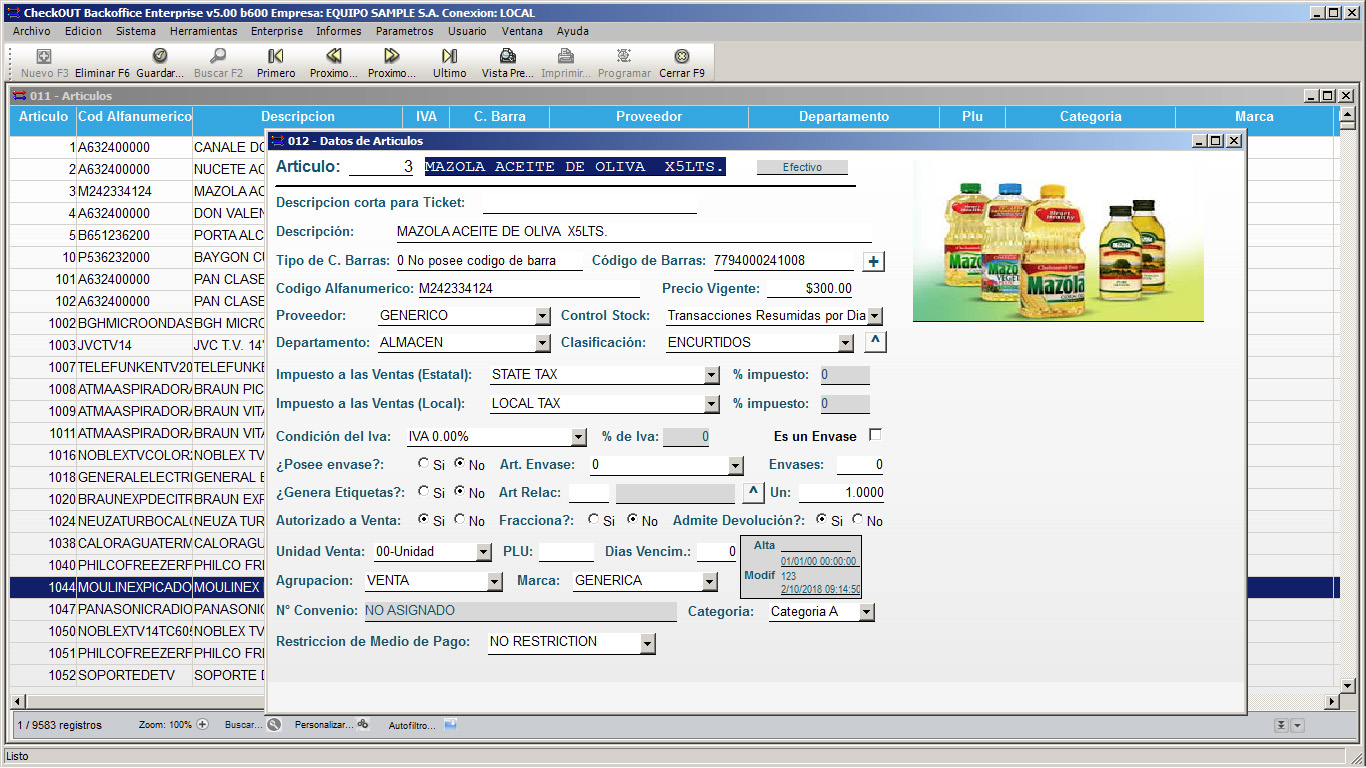
Task: Jump to first record with Primero
Action: click(x=276, y=57)
